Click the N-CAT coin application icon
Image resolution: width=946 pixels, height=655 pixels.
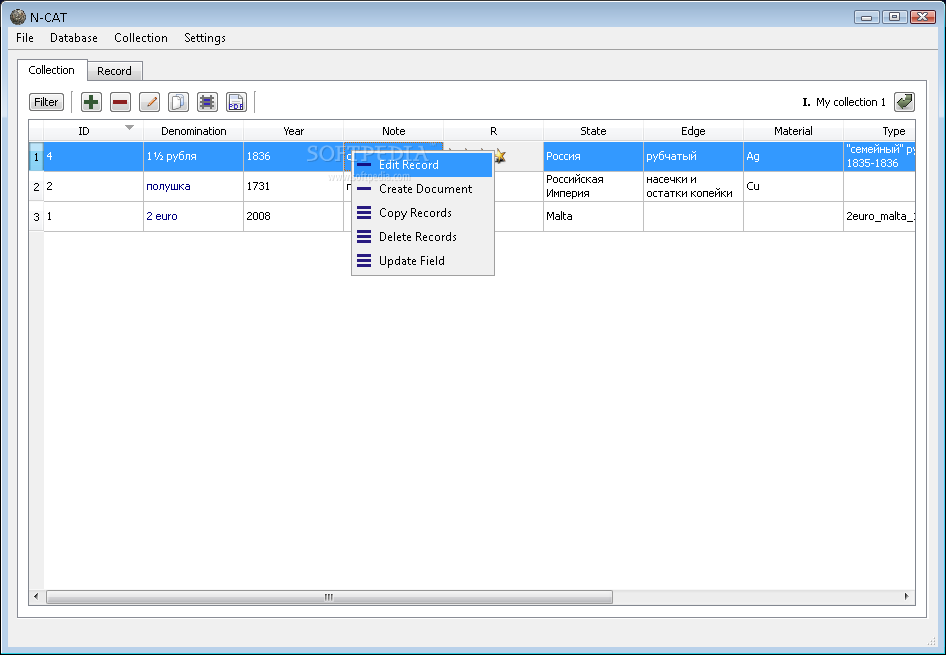(x=18, y=16)
